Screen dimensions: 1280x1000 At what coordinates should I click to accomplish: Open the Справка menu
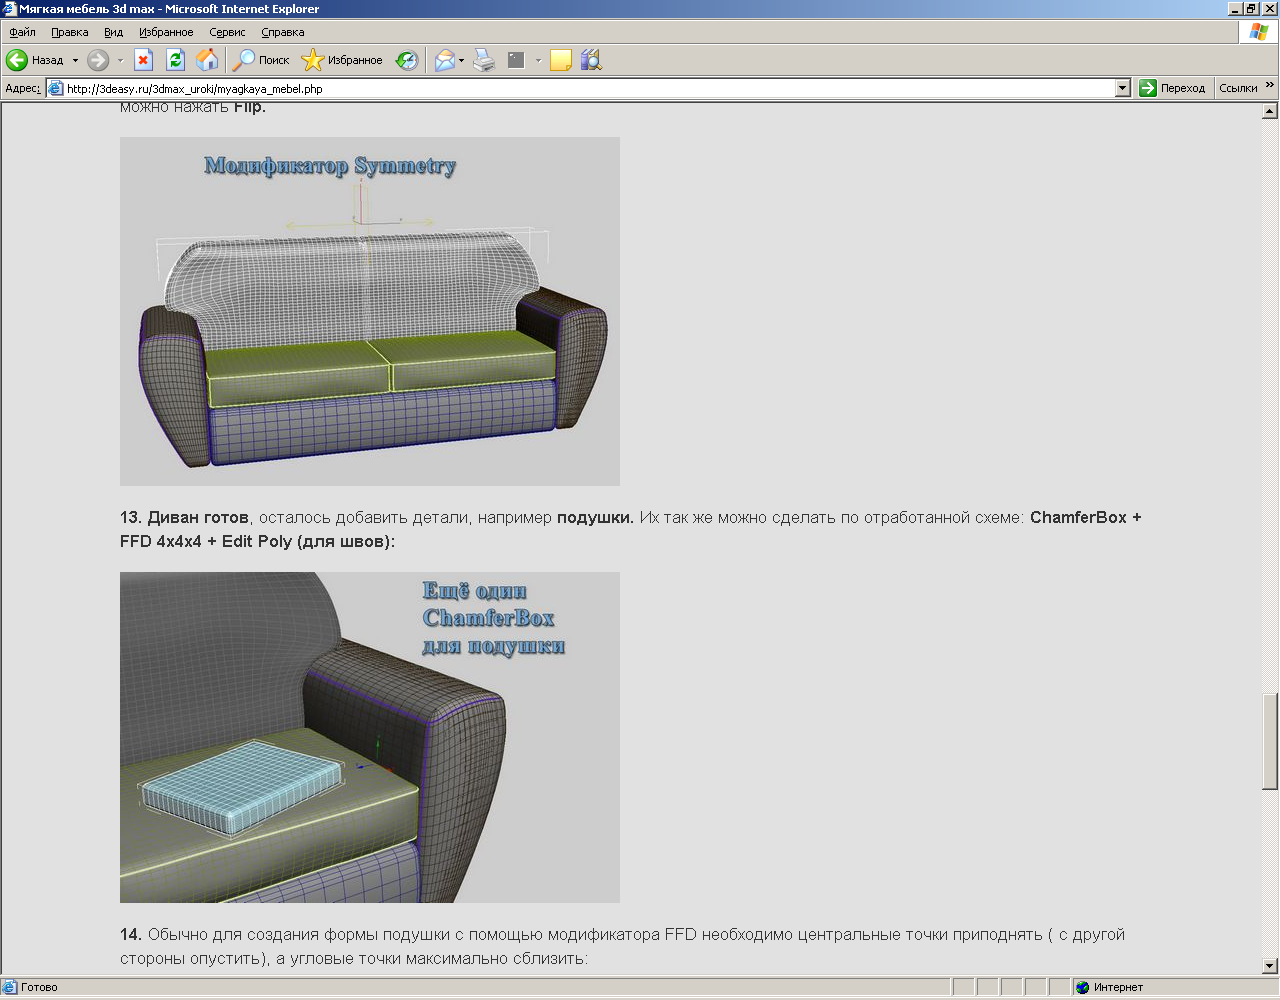coord(283,32)
